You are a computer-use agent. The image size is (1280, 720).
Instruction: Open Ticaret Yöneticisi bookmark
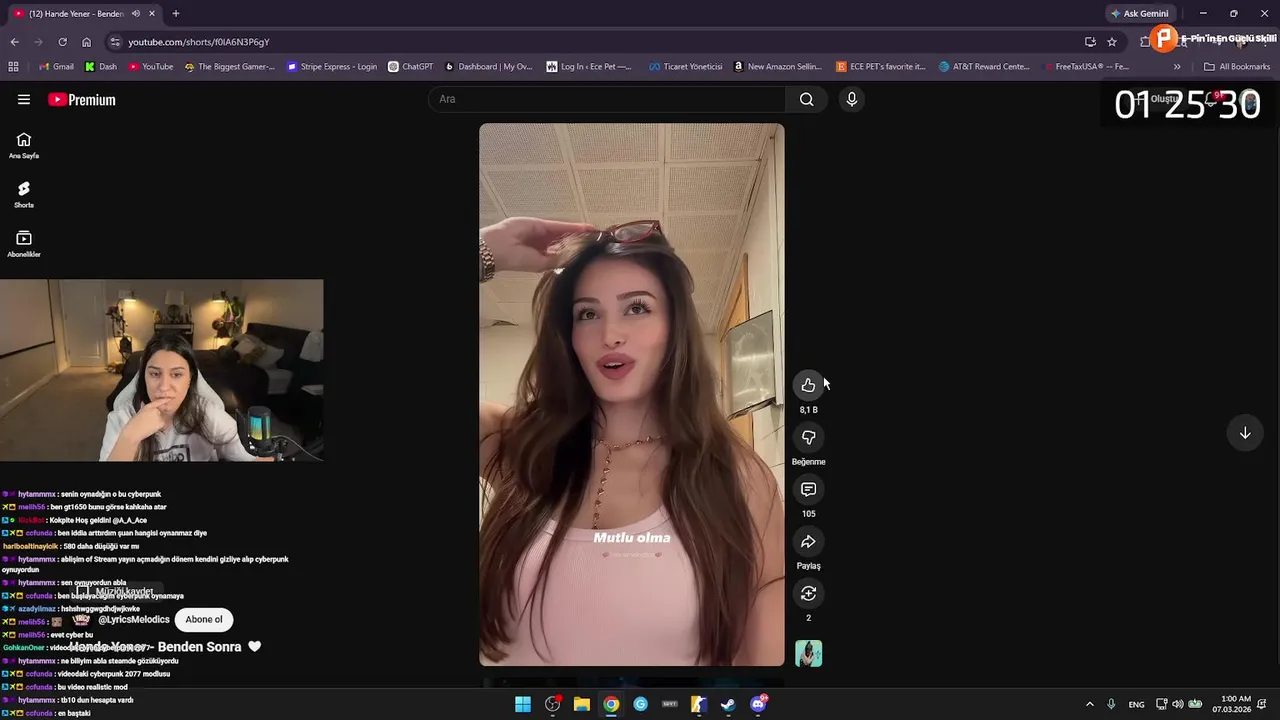click(x=685, y=67)
